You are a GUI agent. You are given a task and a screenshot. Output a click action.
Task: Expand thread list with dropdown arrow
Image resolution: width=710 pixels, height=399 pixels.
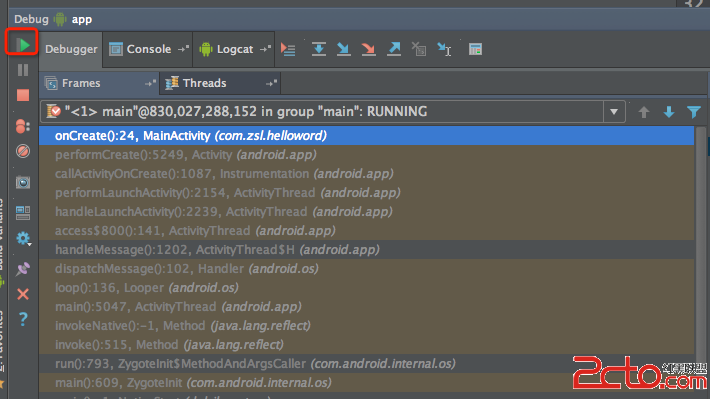(x=614, y=112)
